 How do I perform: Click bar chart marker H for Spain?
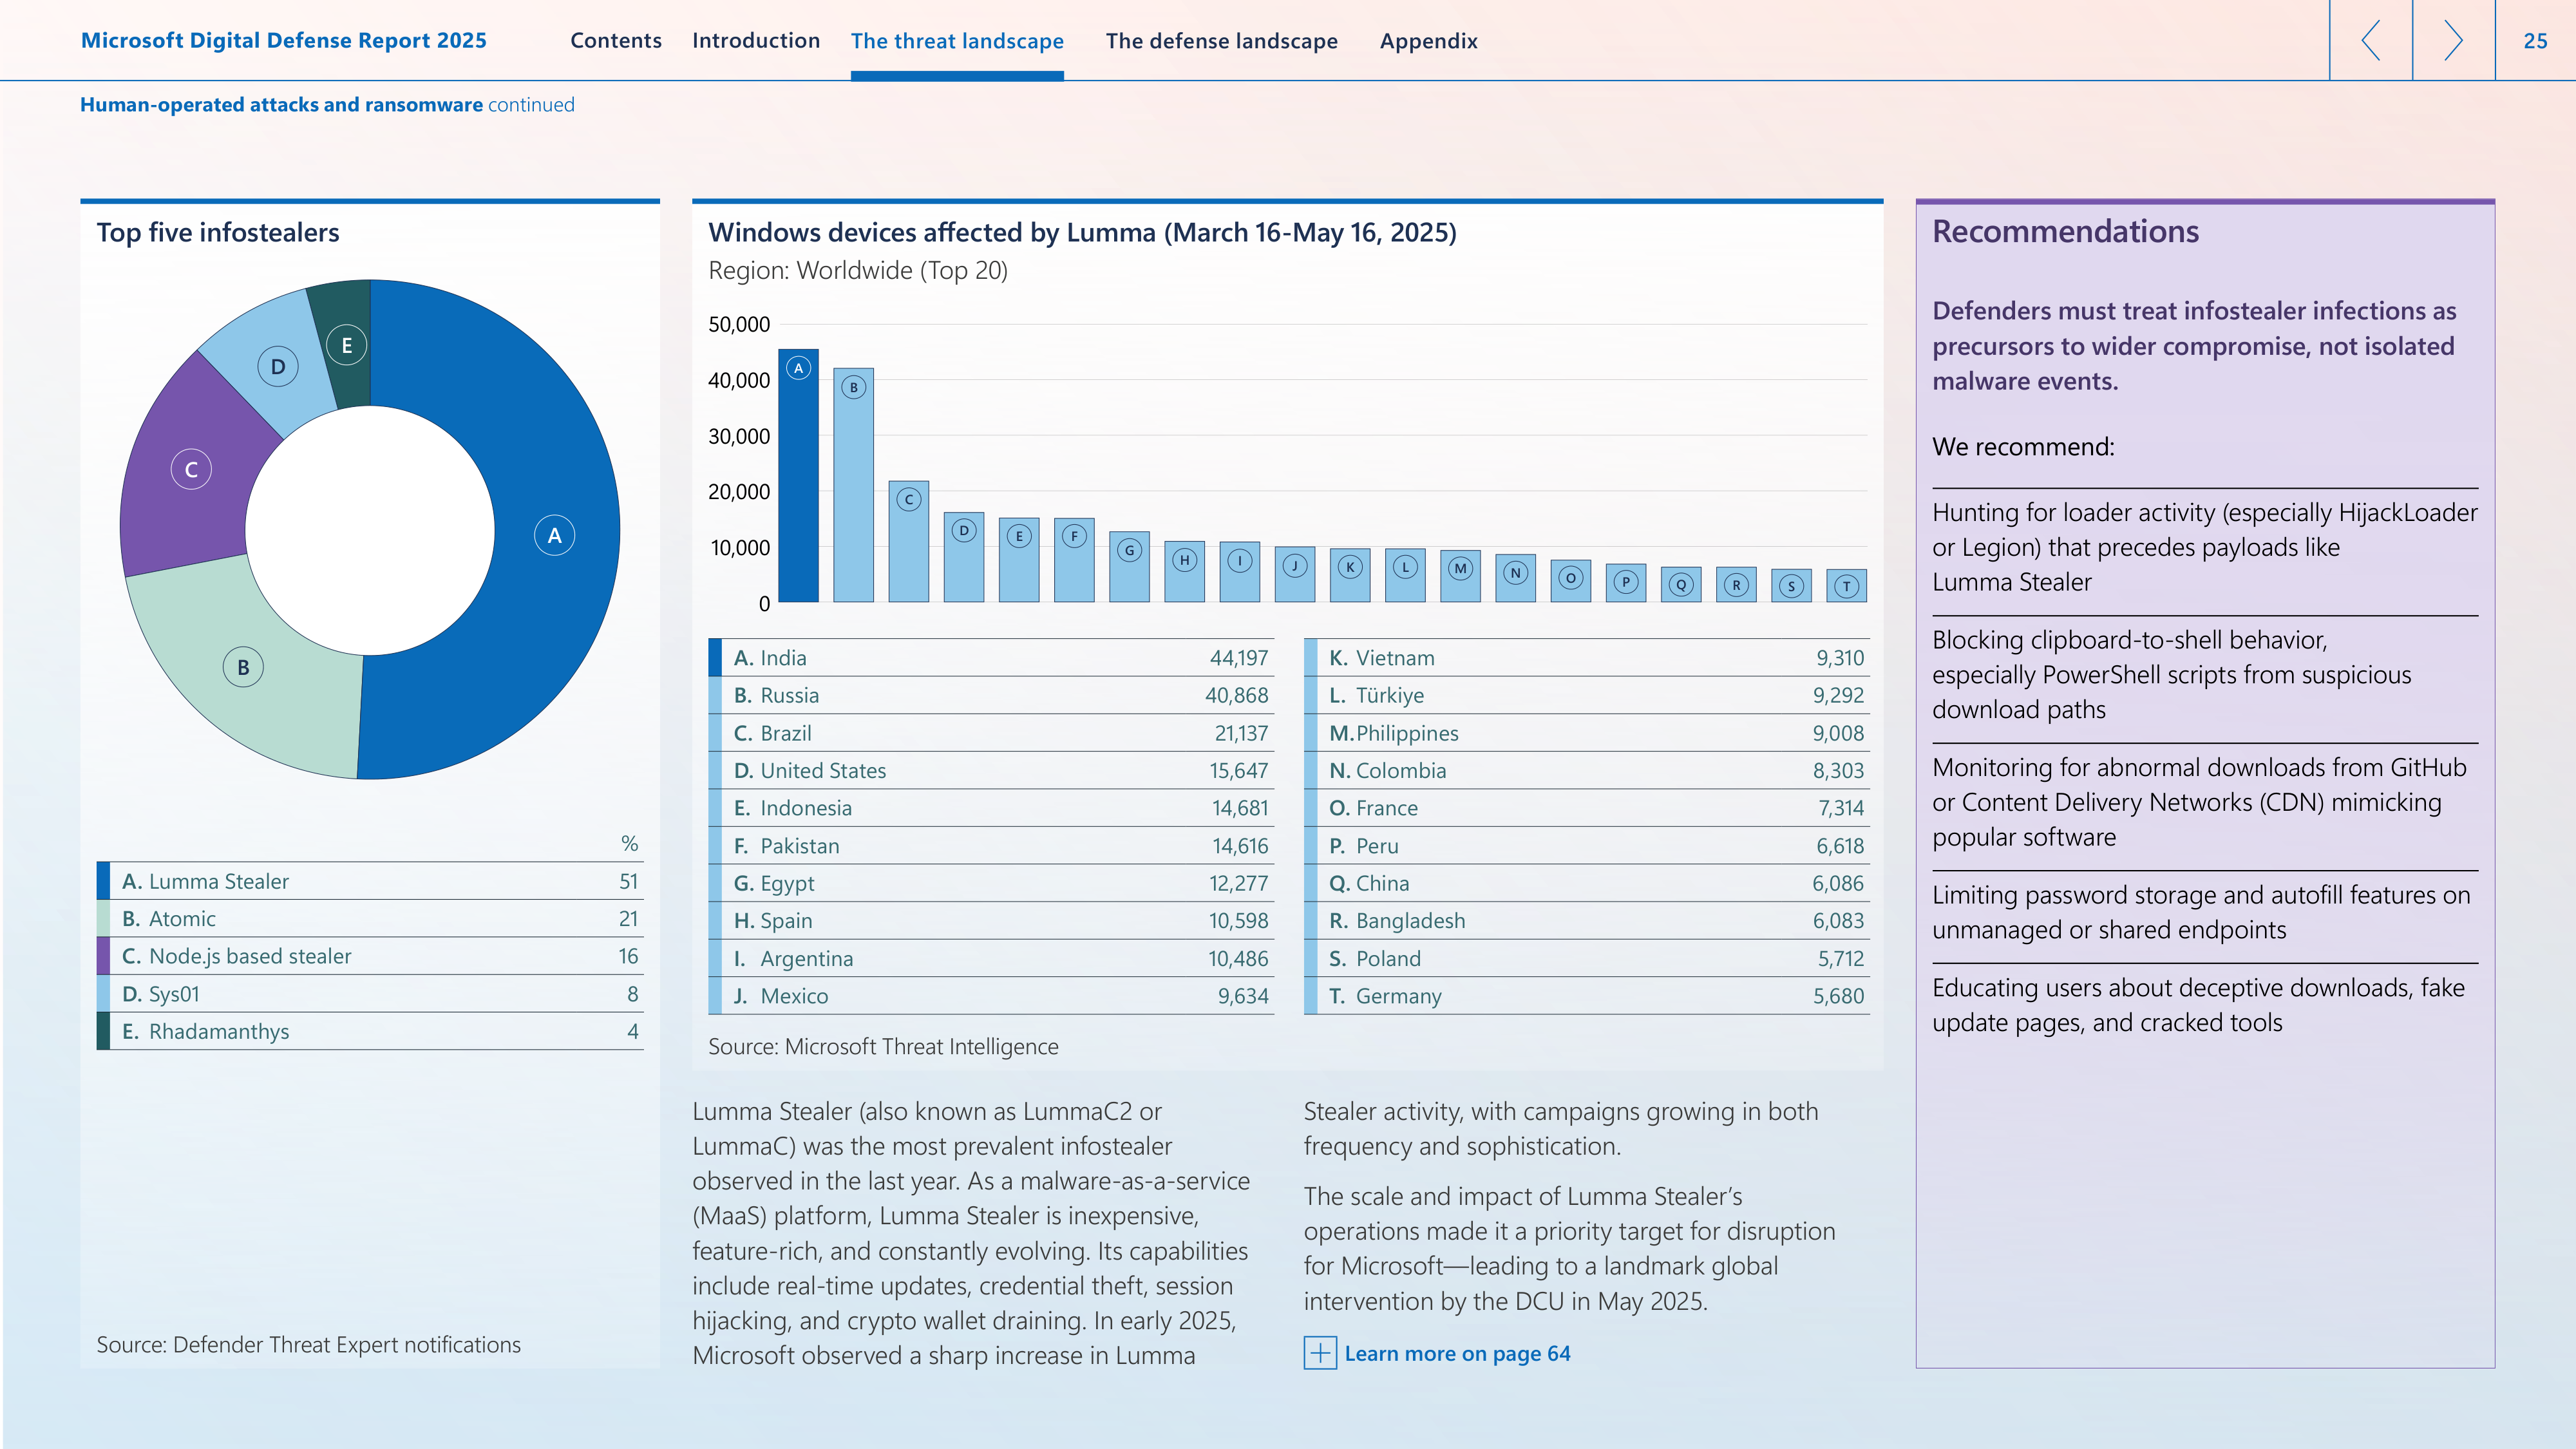point(1184,560)
